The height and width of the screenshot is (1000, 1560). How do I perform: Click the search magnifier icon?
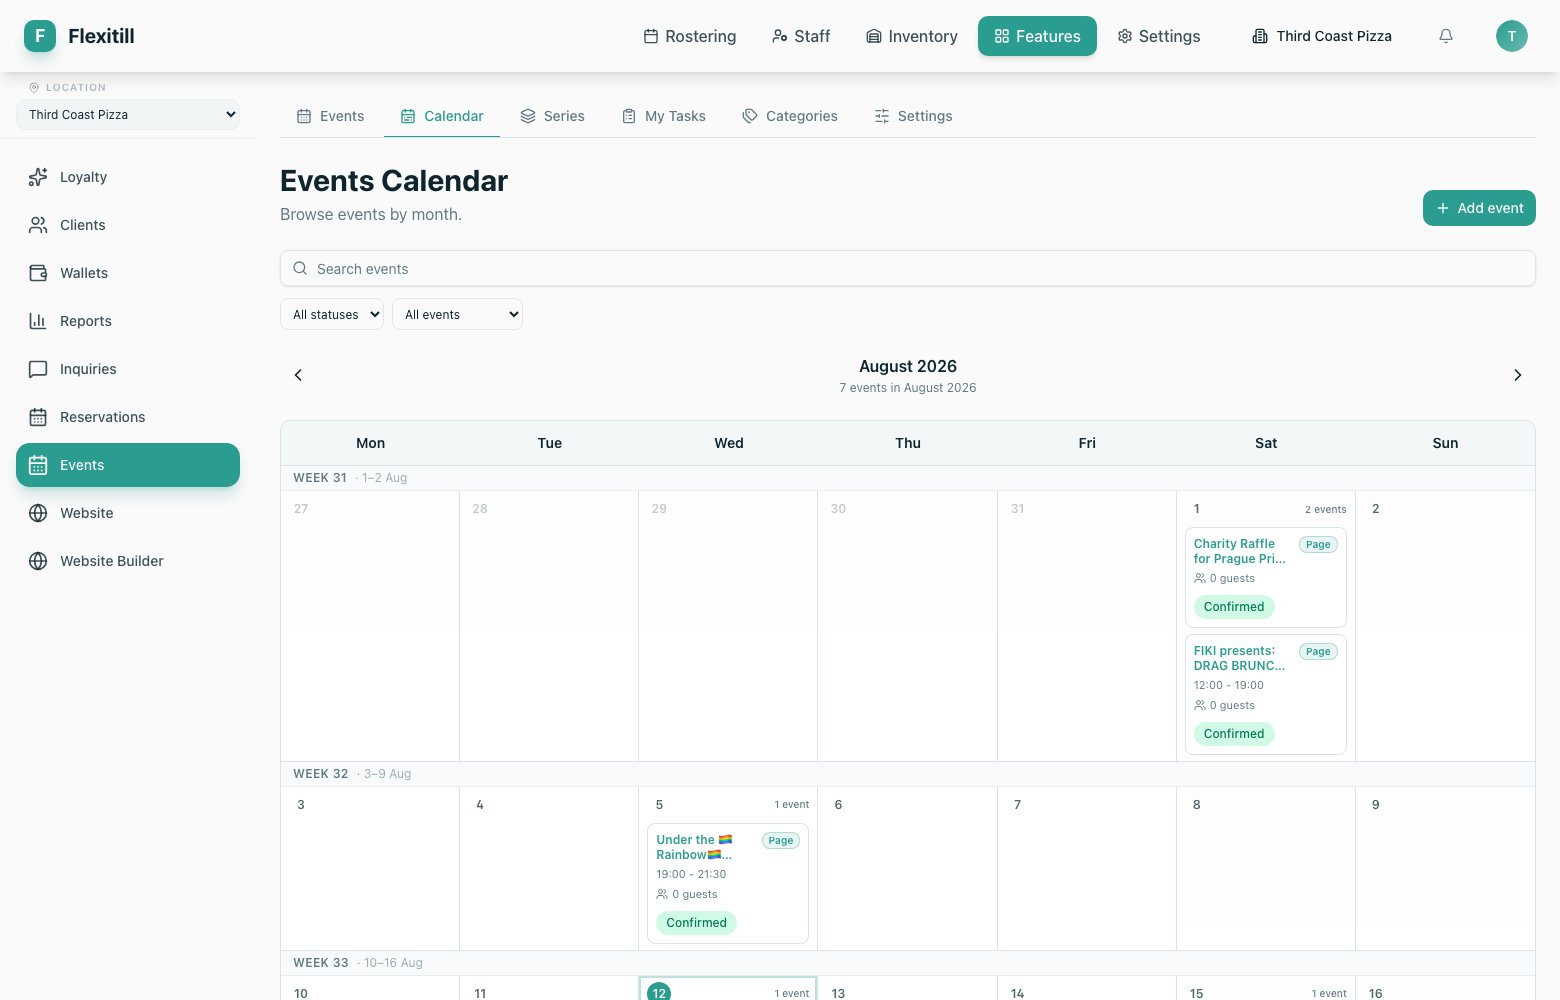click(300, 268)
